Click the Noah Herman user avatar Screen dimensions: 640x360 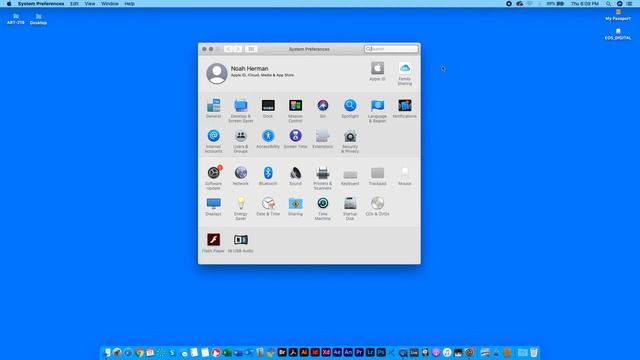click(x=217, y=73)
